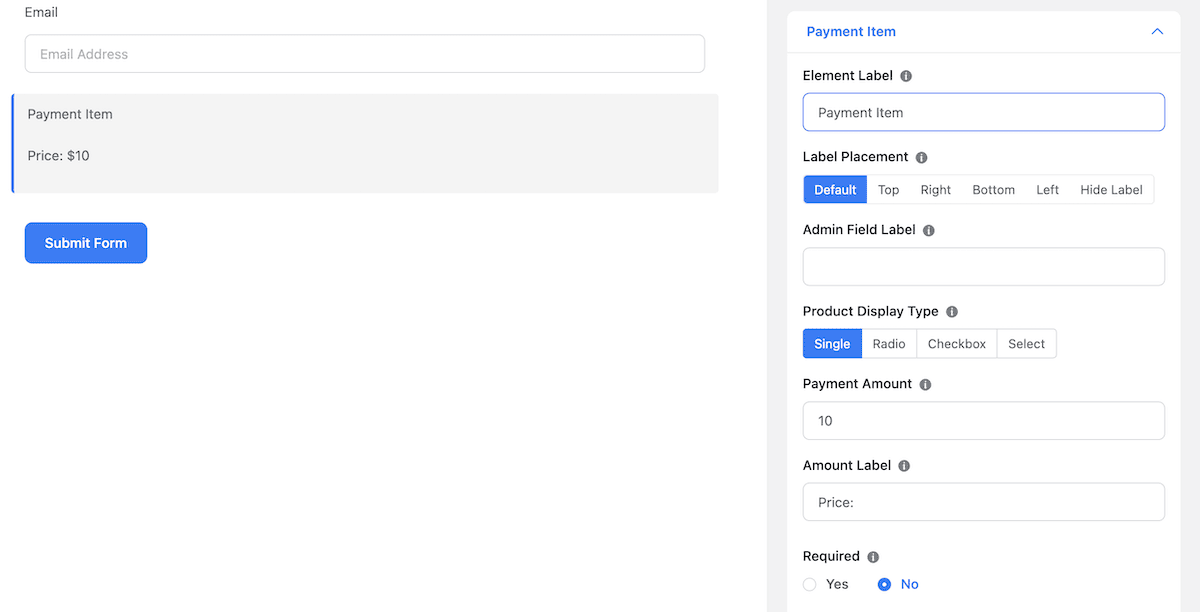Click the Payment Item panel header title

tap(851, 32)
